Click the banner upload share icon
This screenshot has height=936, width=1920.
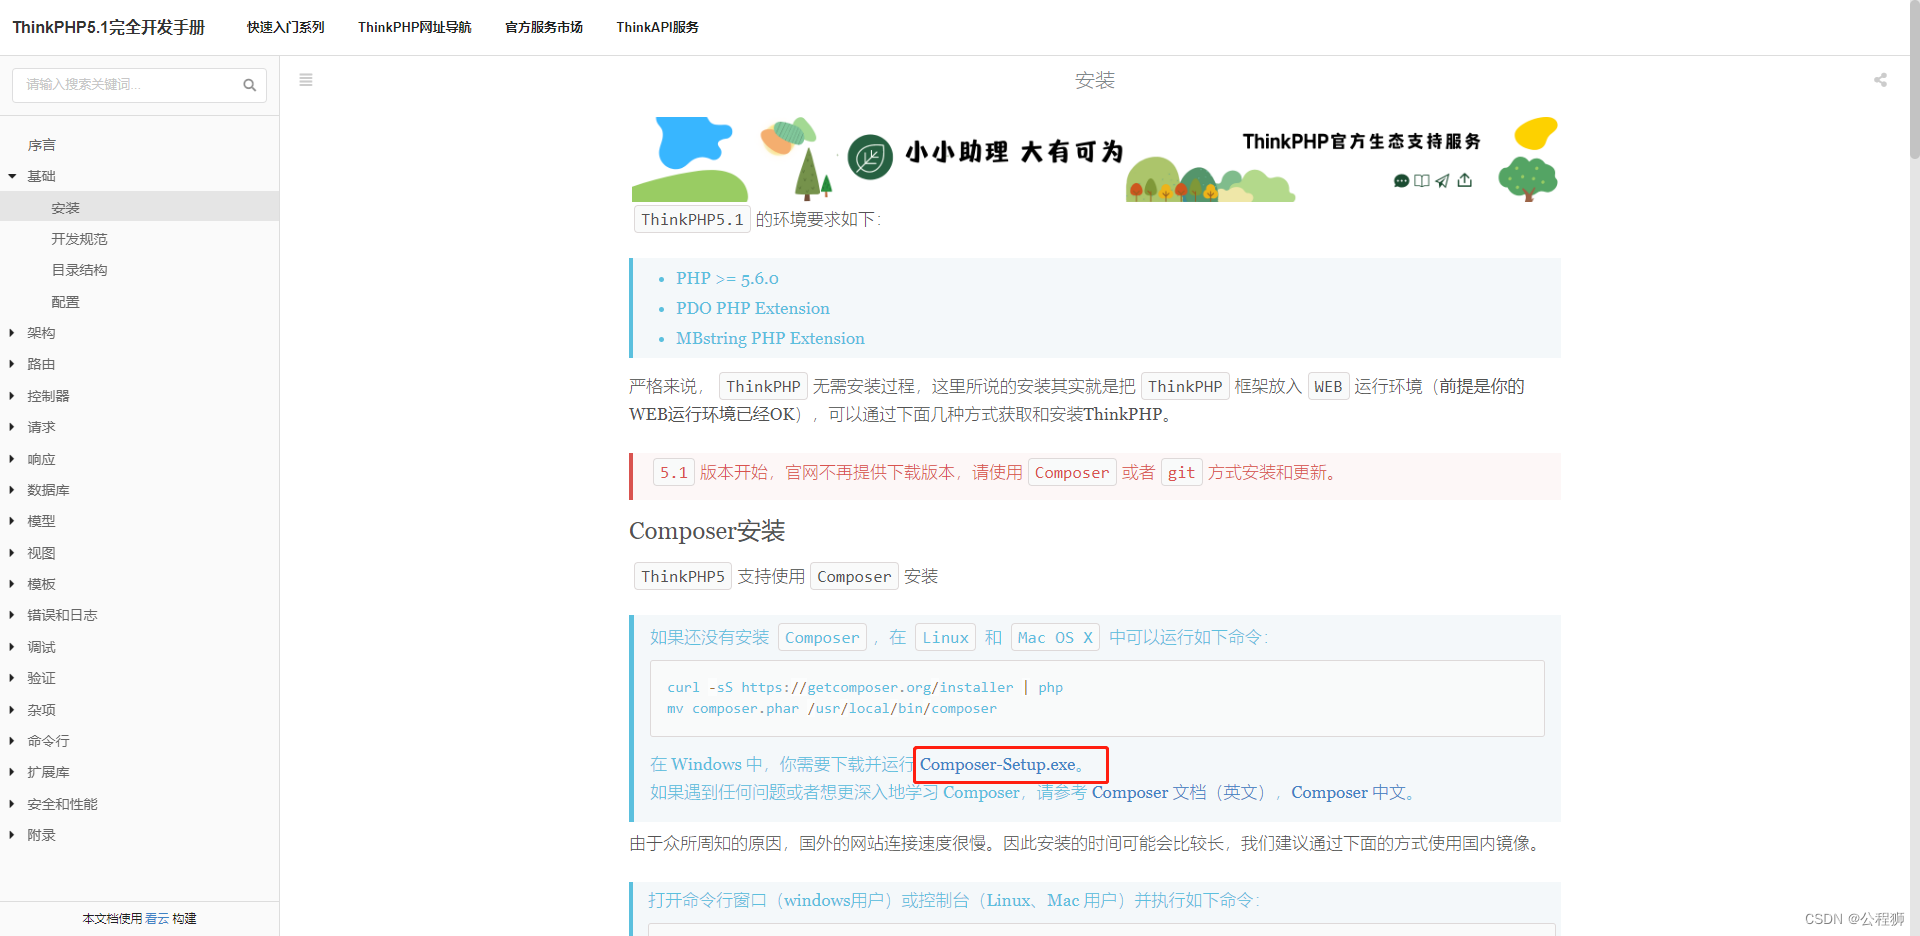pyautogui.click(x=1465, y=180)
